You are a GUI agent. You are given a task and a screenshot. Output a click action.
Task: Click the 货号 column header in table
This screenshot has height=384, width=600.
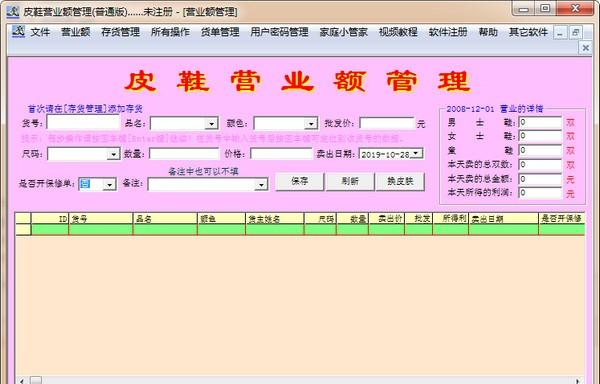tap(101, 218)
